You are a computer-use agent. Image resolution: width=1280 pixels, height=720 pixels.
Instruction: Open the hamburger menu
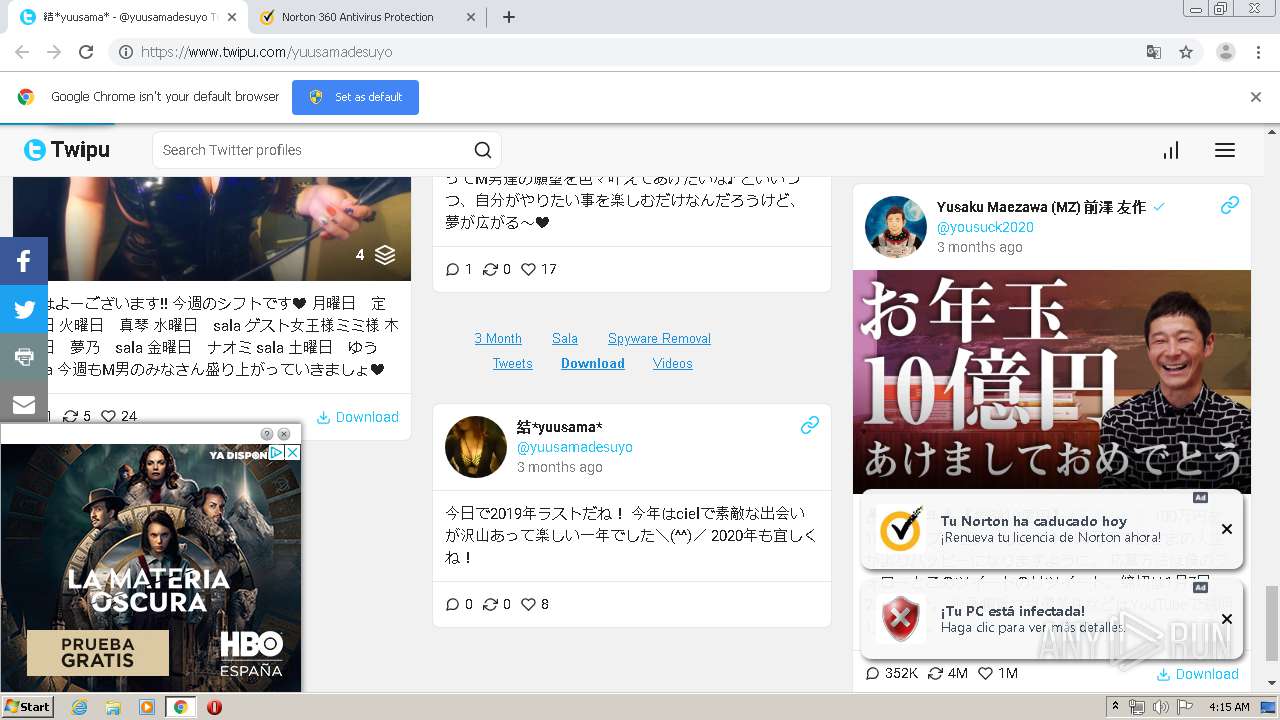(x=1225, y=150)
